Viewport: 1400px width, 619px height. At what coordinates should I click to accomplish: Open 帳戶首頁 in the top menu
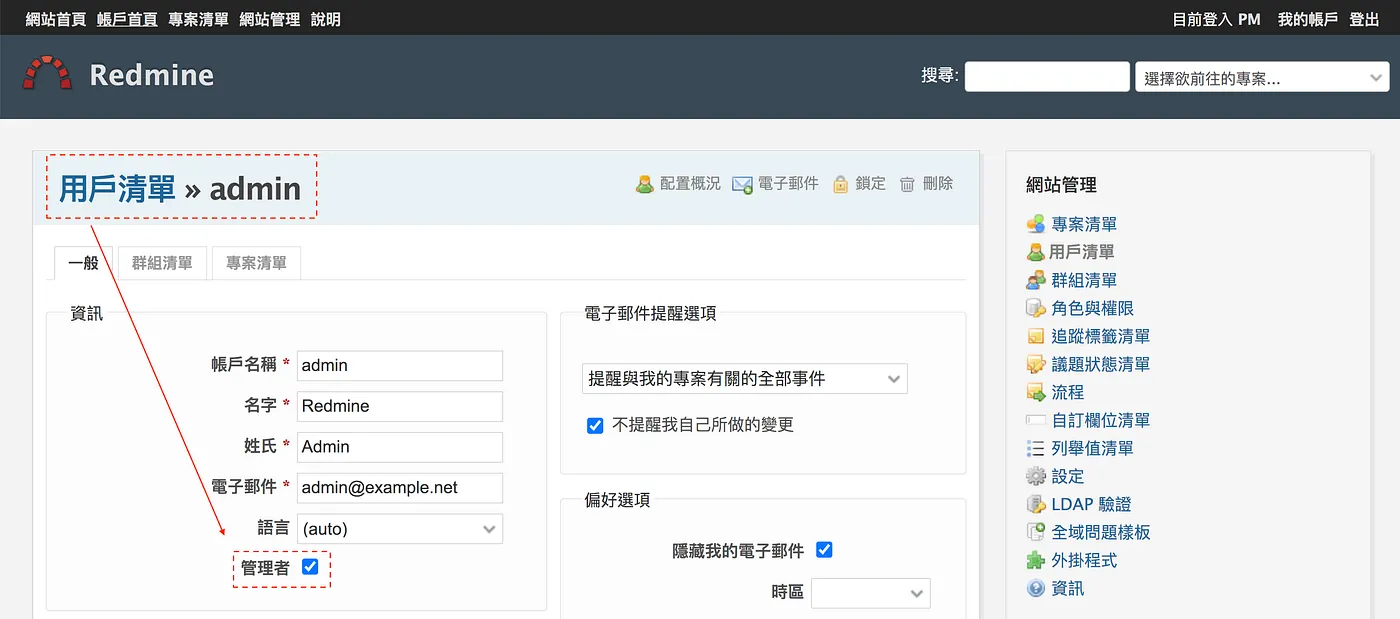coord(127,19)
